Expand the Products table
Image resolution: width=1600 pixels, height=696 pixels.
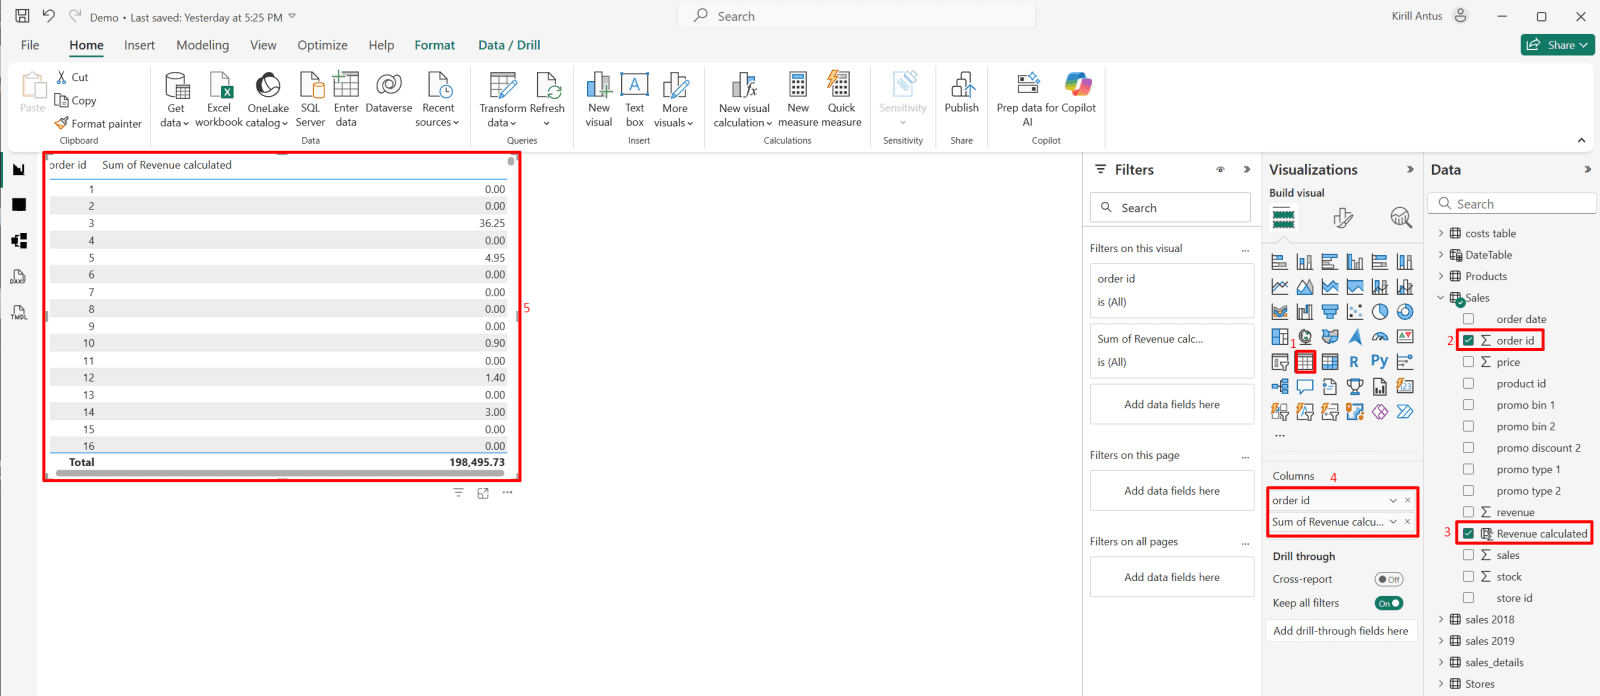click(1441, 276)
